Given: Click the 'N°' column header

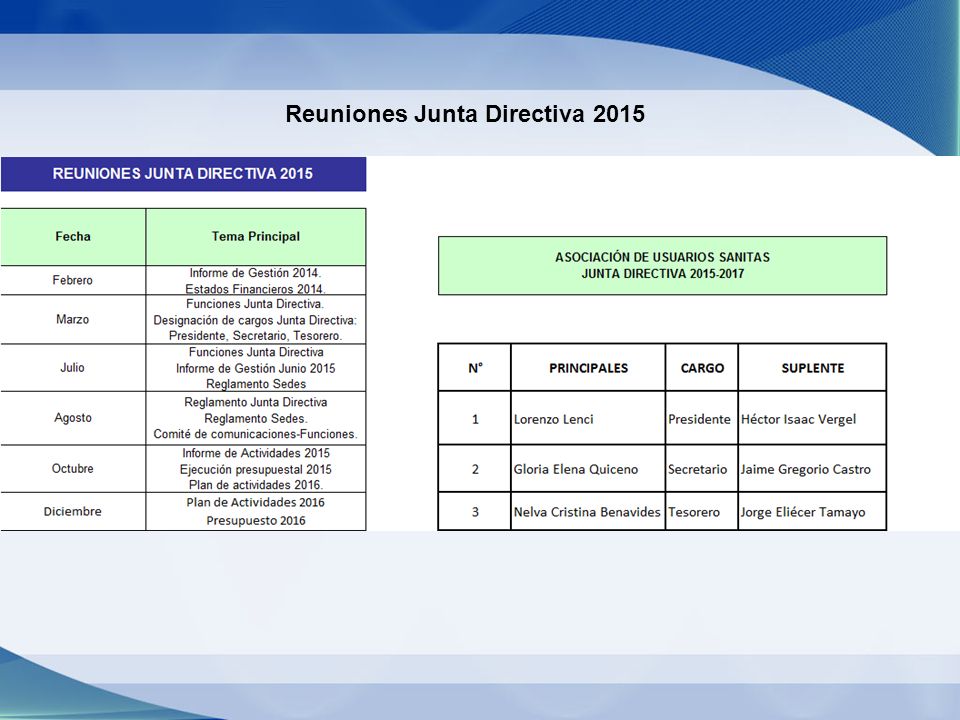Looking at the screenshot, I should [474, 368].
